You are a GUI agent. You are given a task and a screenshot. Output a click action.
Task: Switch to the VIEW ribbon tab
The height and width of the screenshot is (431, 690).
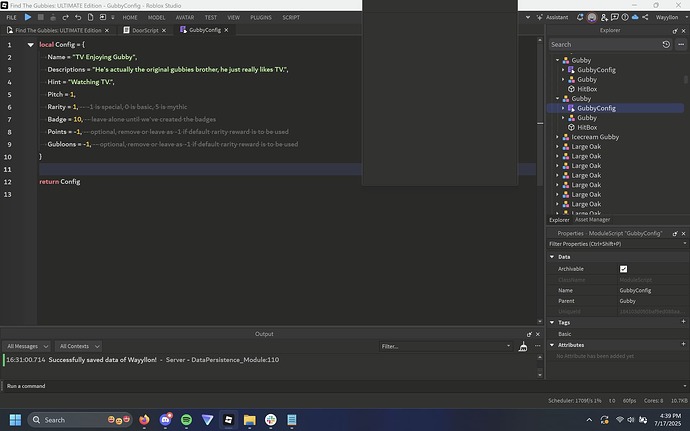coord(234,17)
